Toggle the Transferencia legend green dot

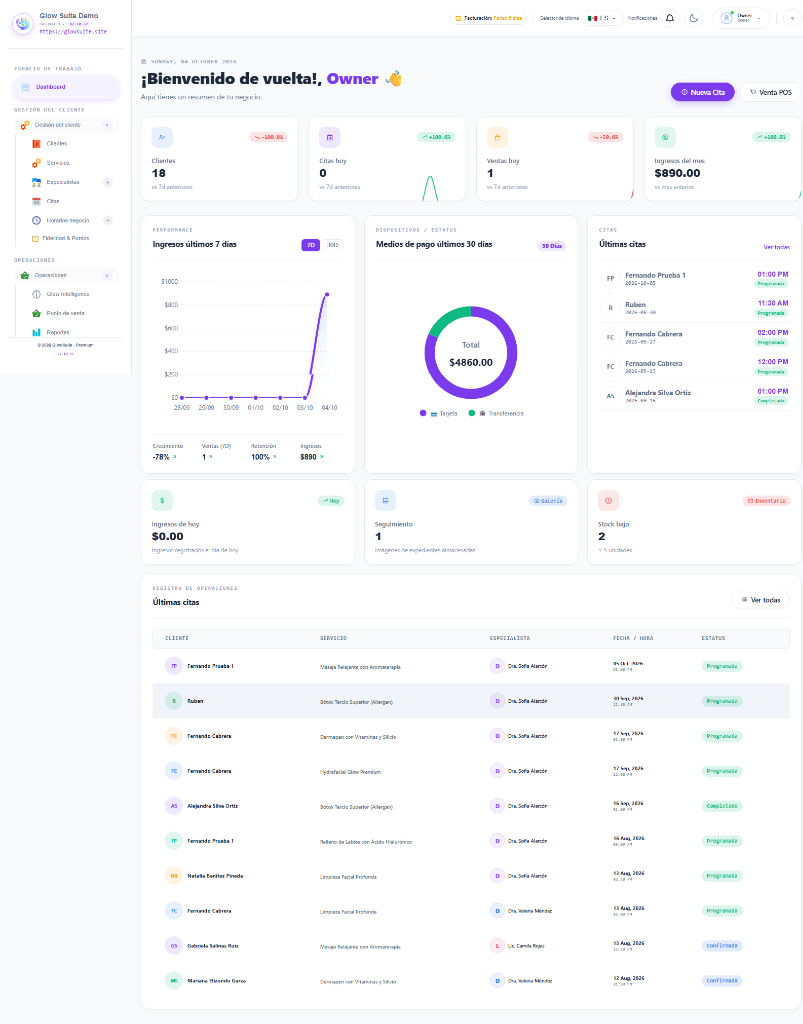pyautogui.click(x=471, y=413)
